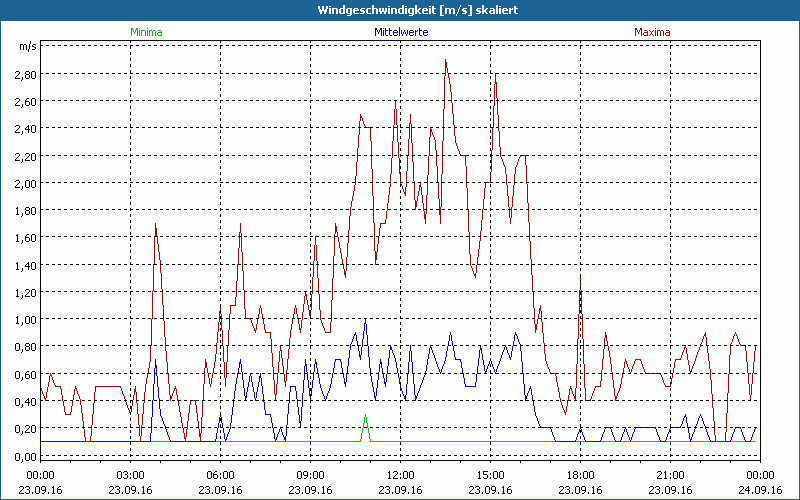800x500 pixels.
Task: Click the 09:00 time axis label
Action: pos(310,475)
